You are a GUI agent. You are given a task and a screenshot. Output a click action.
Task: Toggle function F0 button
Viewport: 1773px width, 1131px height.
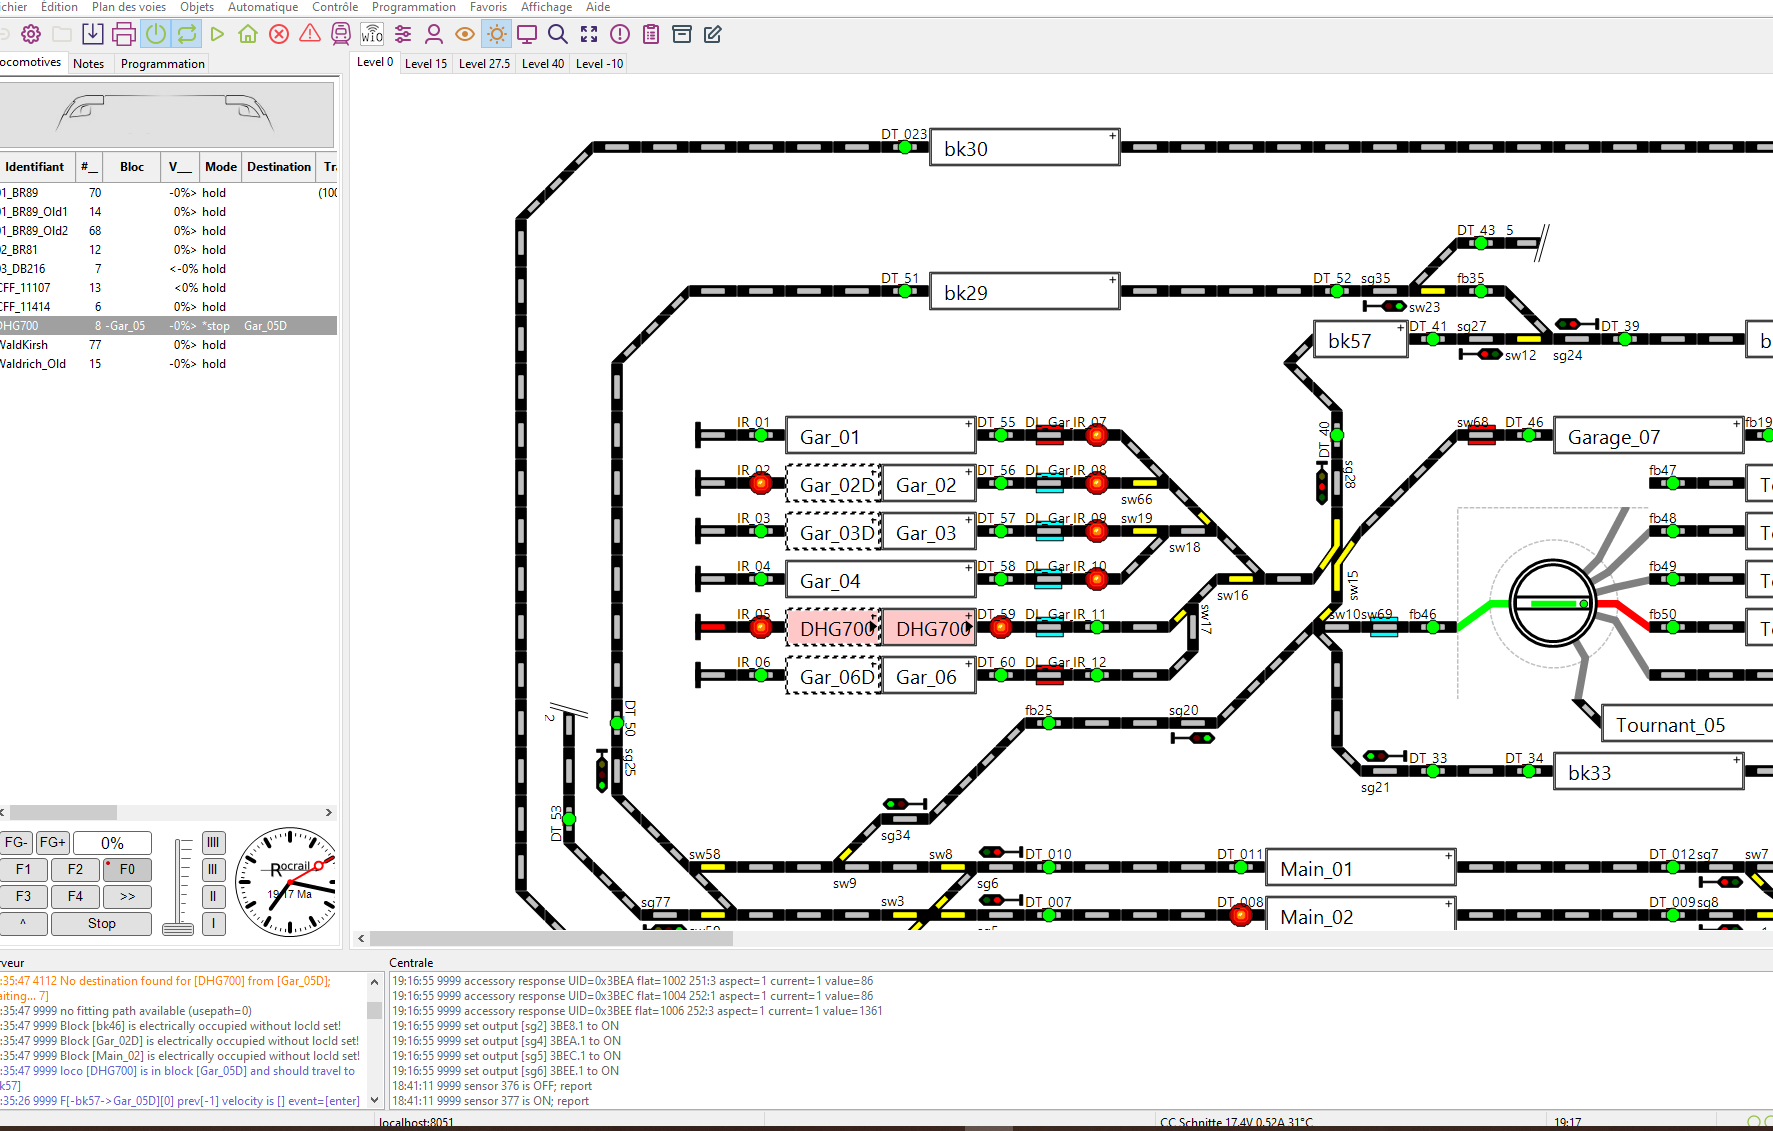click(x=127, y=870)
